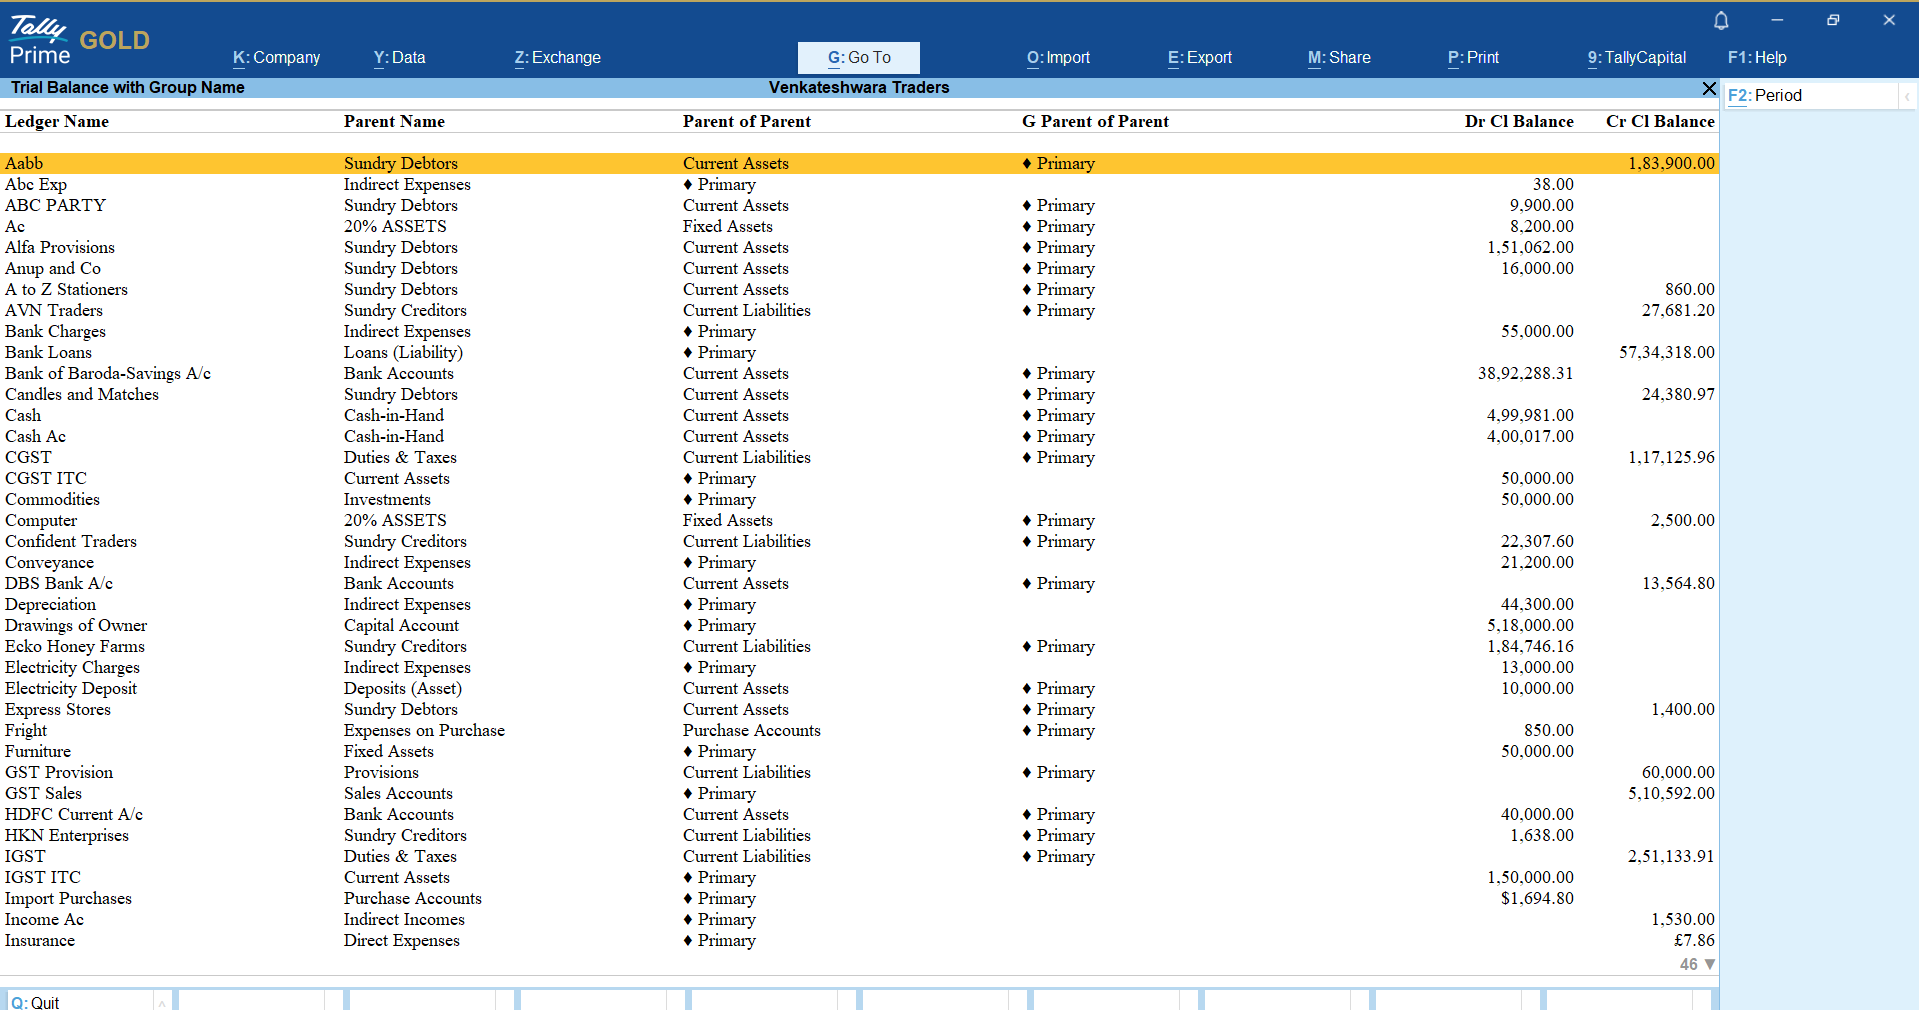The width and height of the screenshot is (1919, 1010).
Task: Open the TallyCapital menu
Action: click(1636, 58)
